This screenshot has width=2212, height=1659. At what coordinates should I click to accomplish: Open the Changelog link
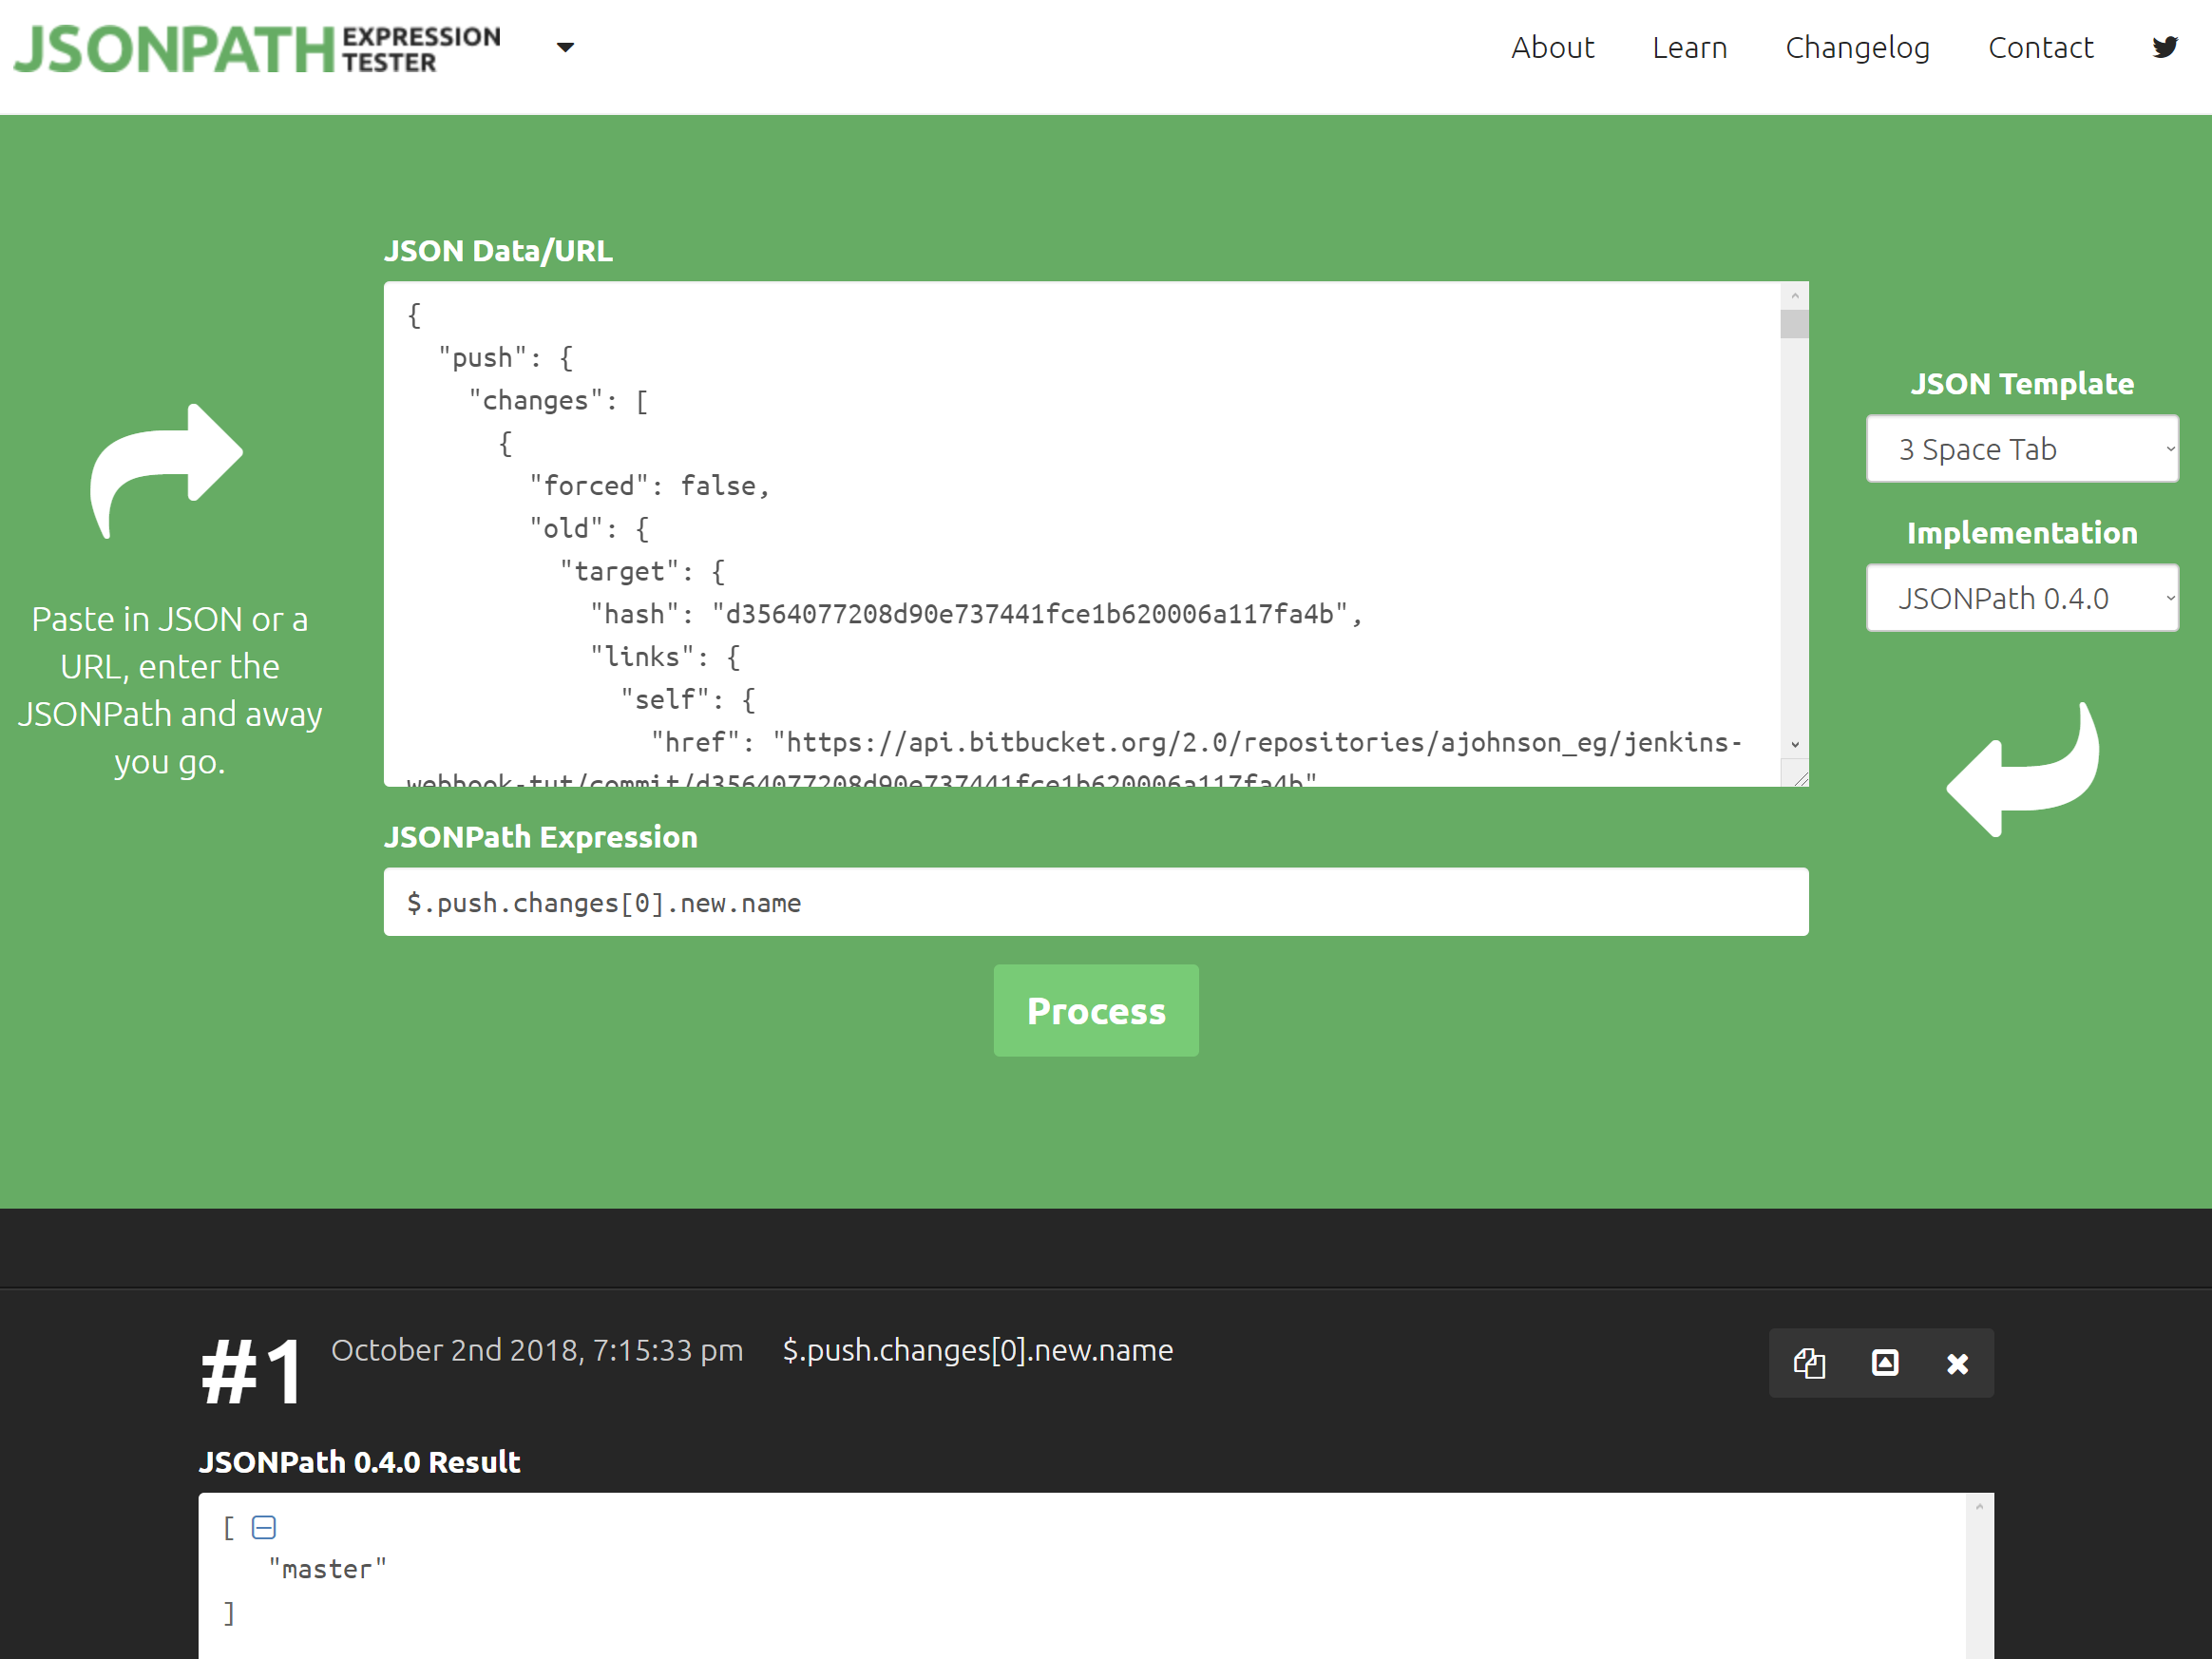[x=1857, y=47]
